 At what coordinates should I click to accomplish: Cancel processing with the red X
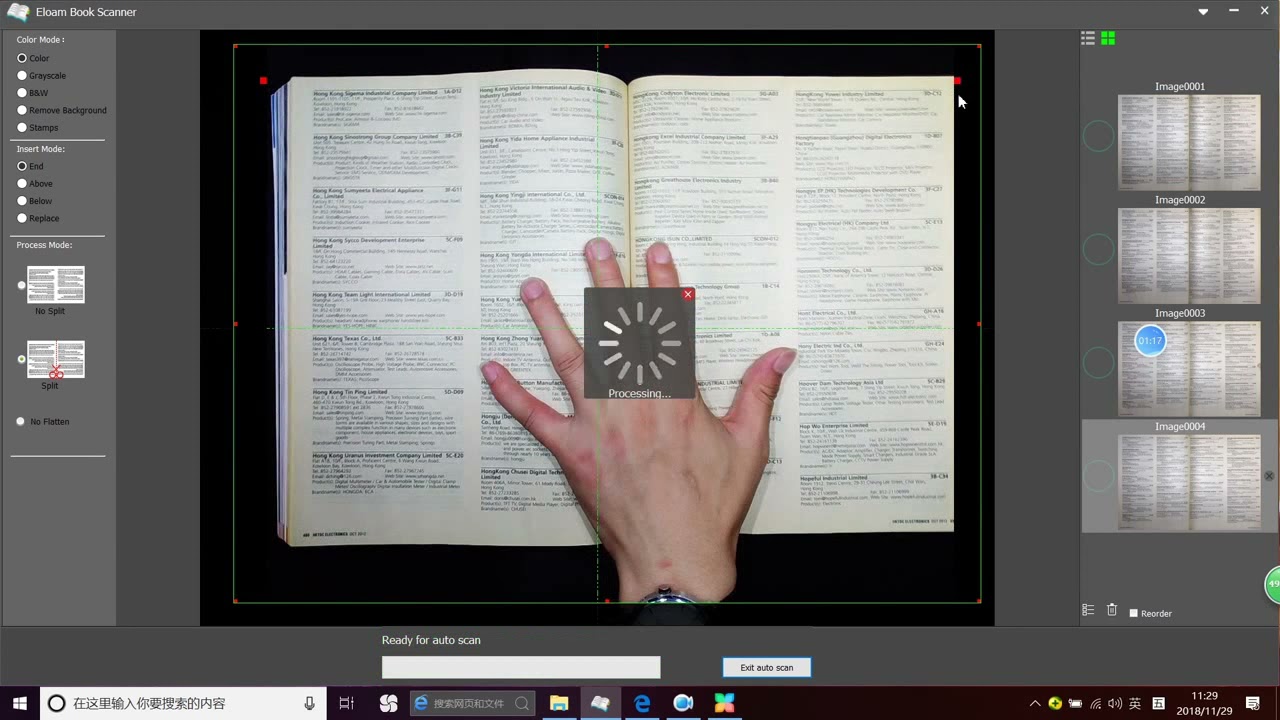[688, 294]
